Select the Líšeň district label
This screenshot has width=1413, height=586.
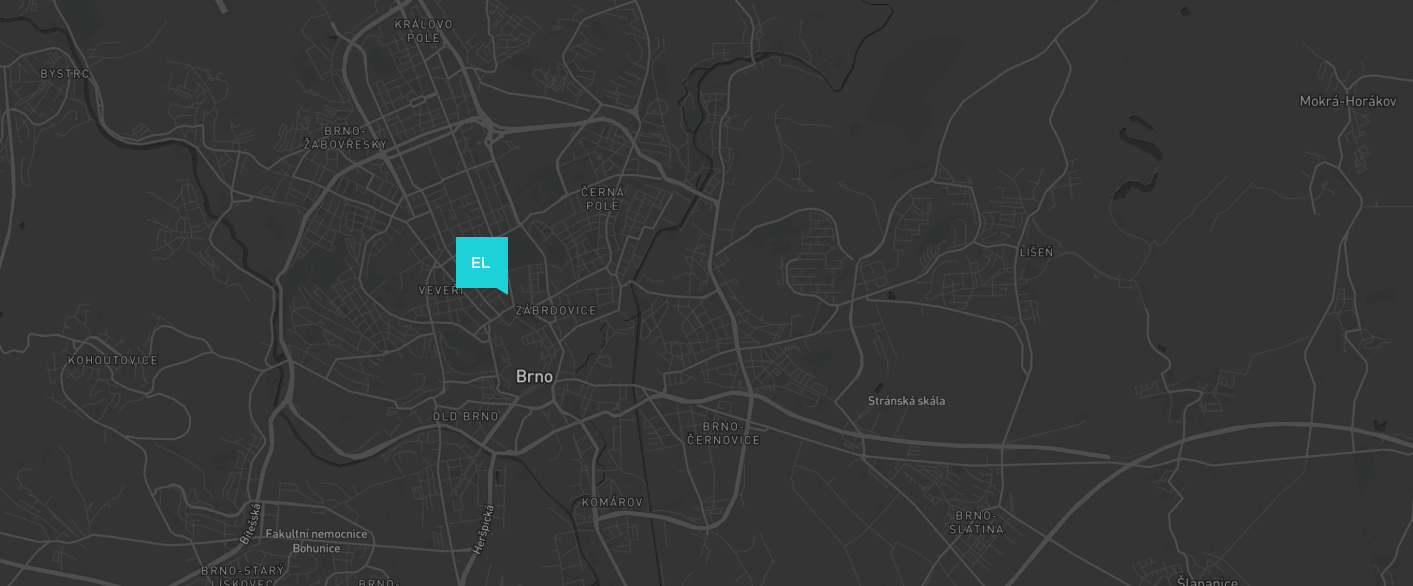pyautogui.click(x=1036, y=252)
